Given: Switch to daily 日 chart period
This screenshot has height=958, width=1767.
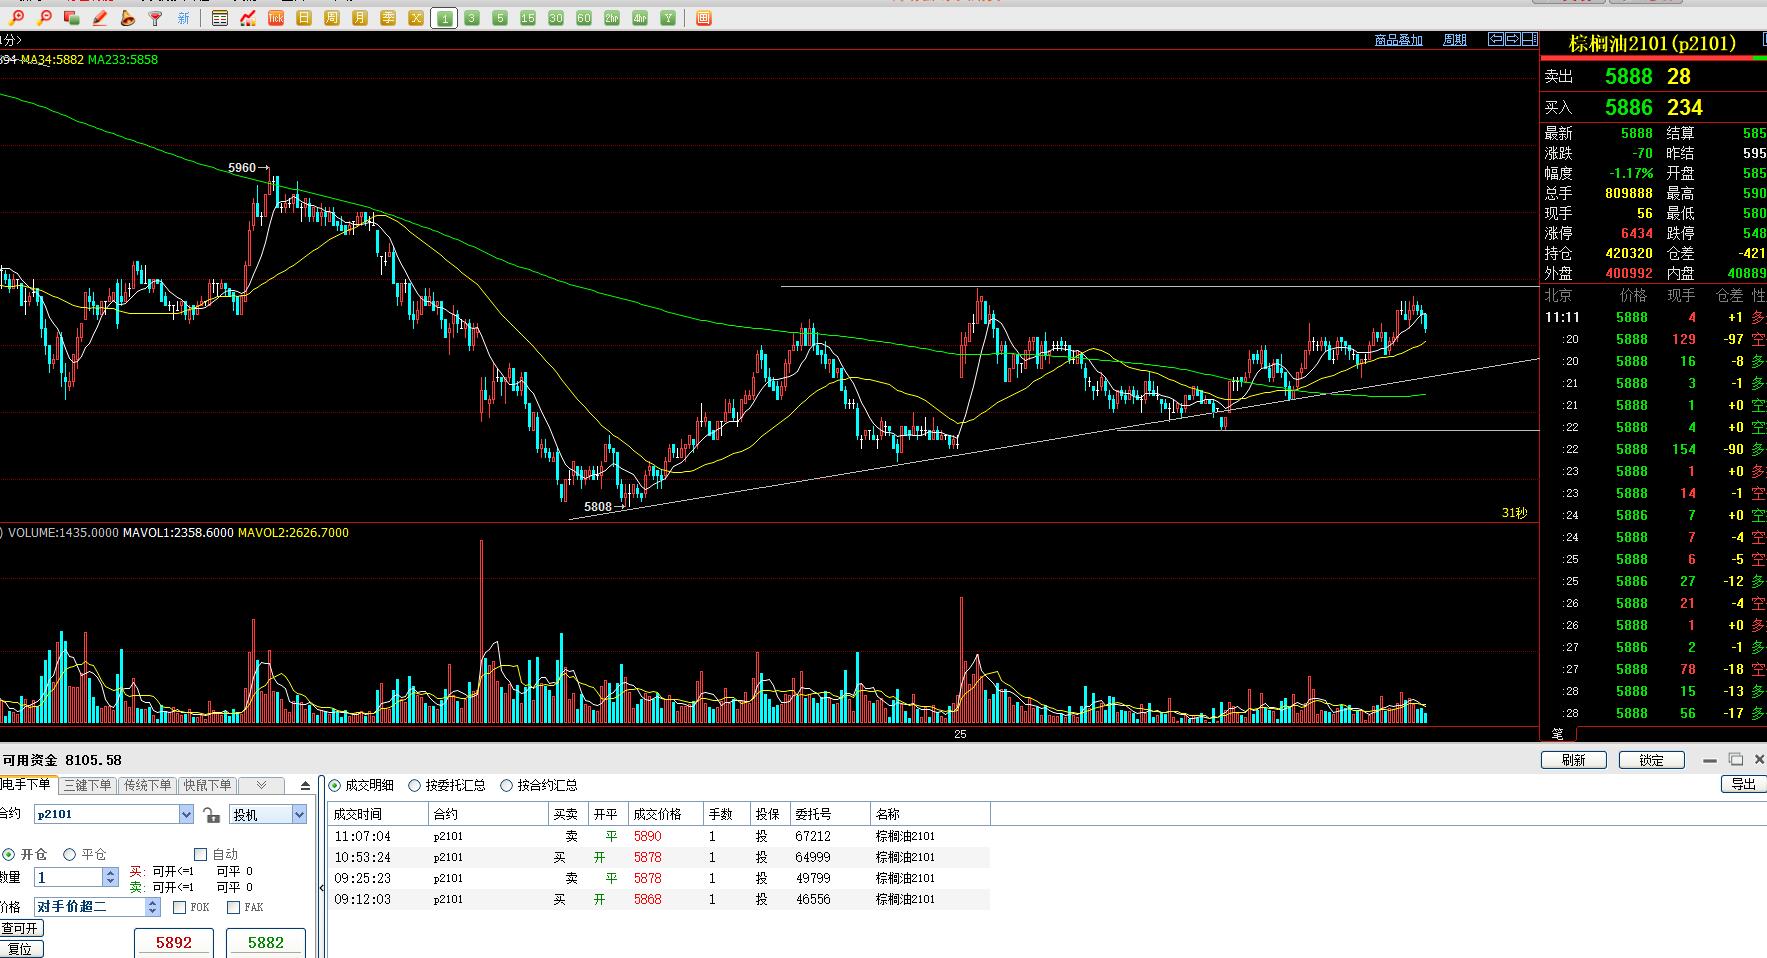Looking at the screenshot, I should pyautogui.click(x=304, y=18).
